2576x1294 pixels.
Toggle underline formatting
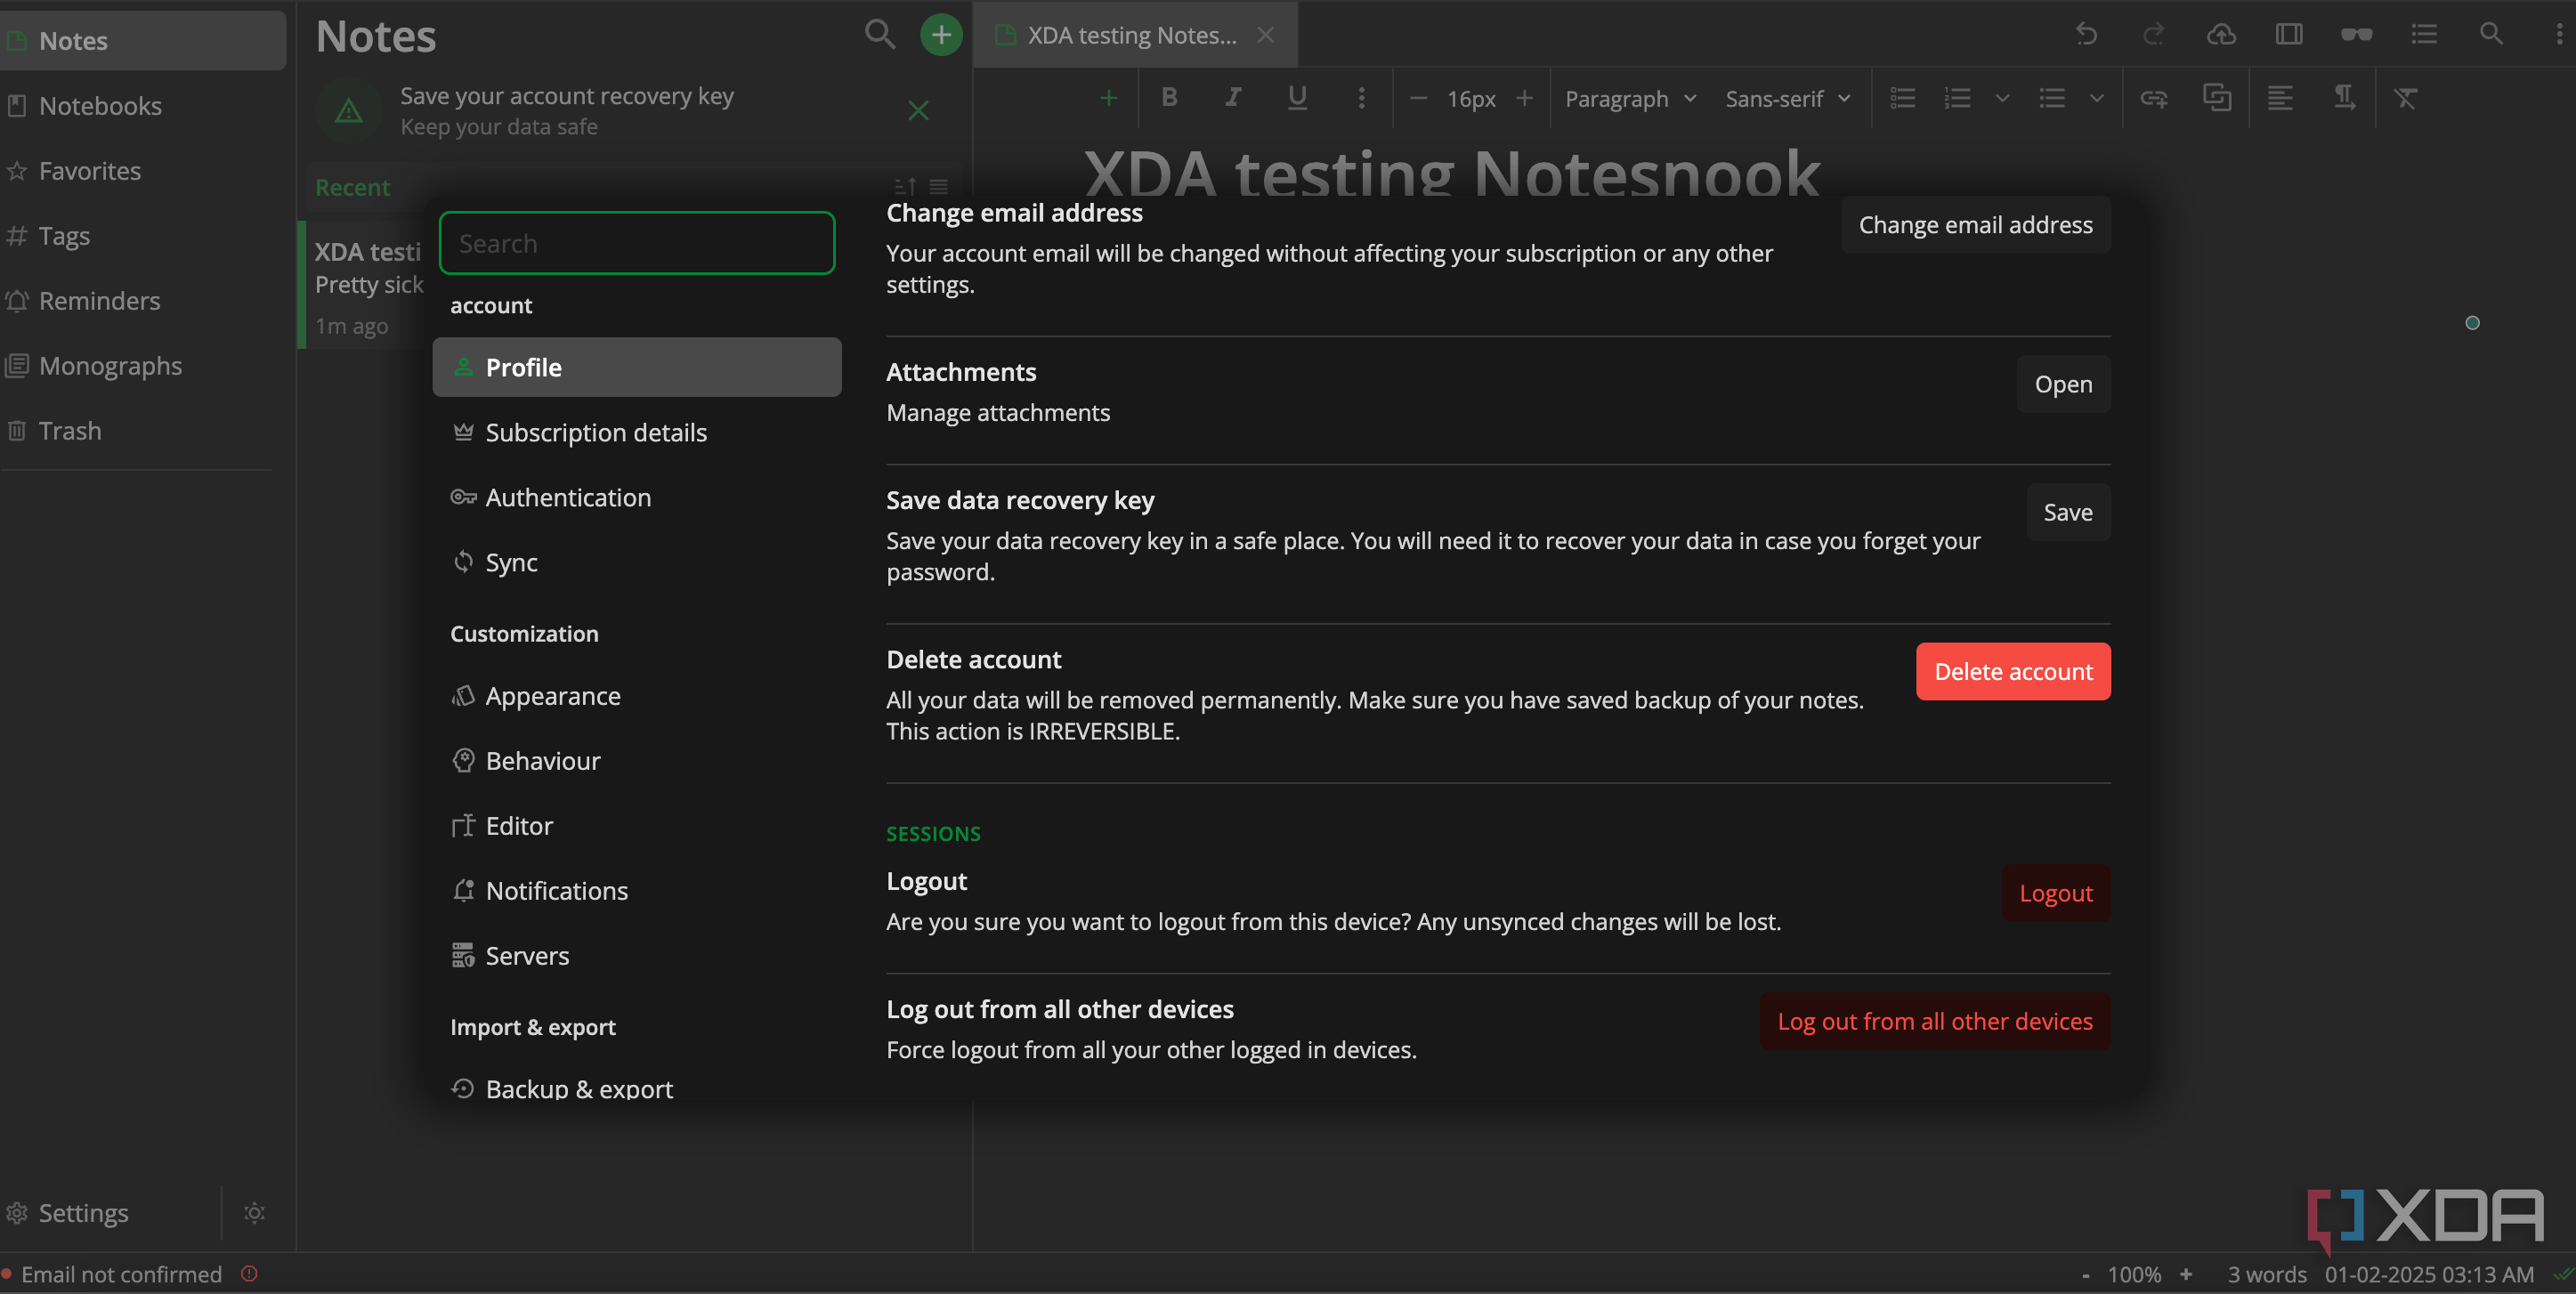tap(1296, 98)
